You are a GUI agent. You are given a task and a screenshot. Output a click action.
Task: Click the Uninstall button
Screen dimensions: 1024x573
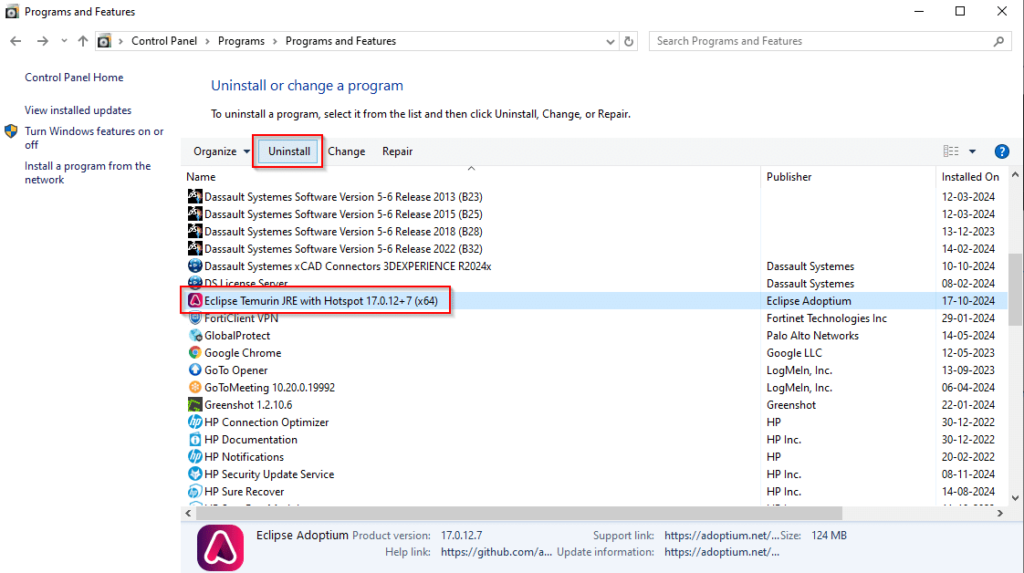[x=289, y=152]
